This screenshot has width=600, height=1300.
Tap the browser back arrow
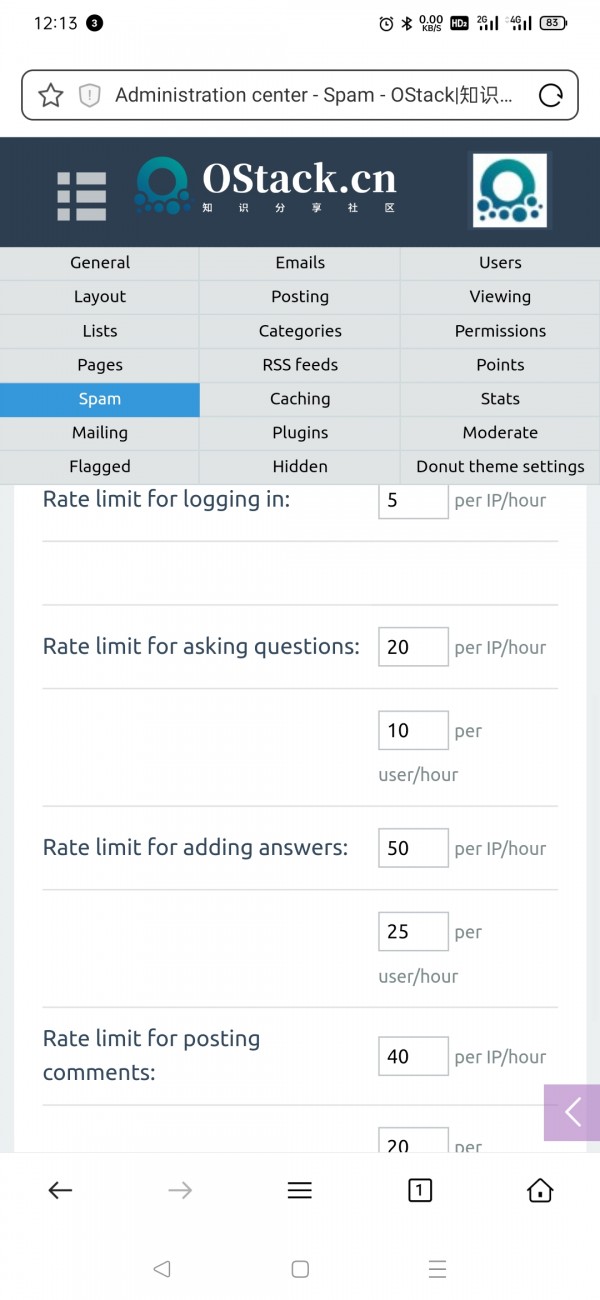coord(60,1190)
